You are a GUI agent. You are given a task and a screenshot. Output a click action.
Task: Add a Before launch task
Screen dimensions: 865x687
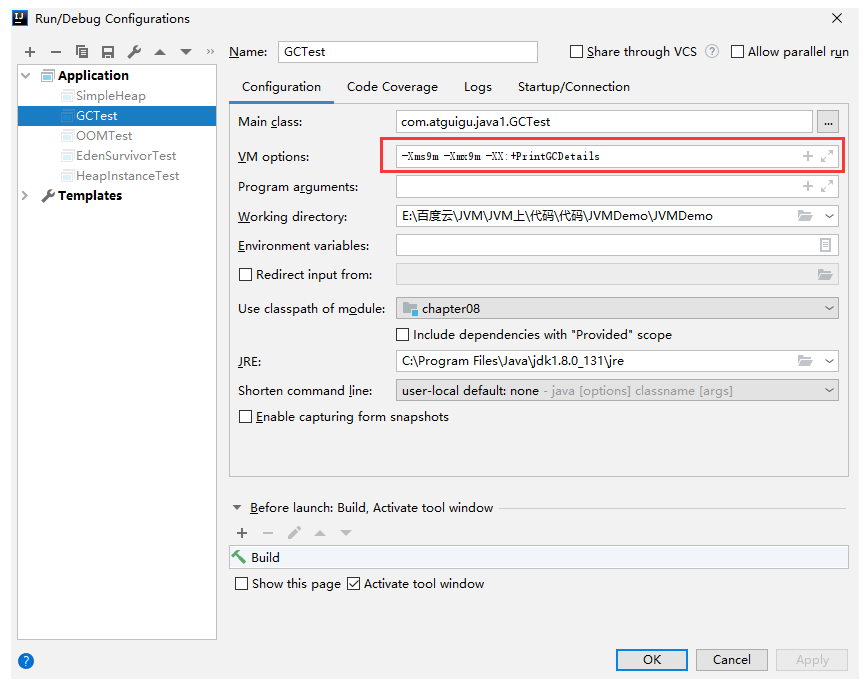(242, 533)
